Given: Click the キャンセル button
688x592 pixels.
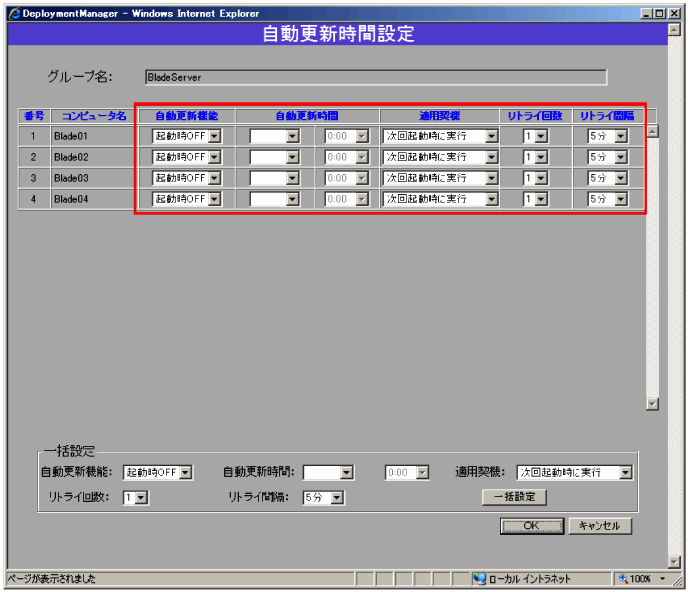Looking at the screenshot, I should point(600,526).
